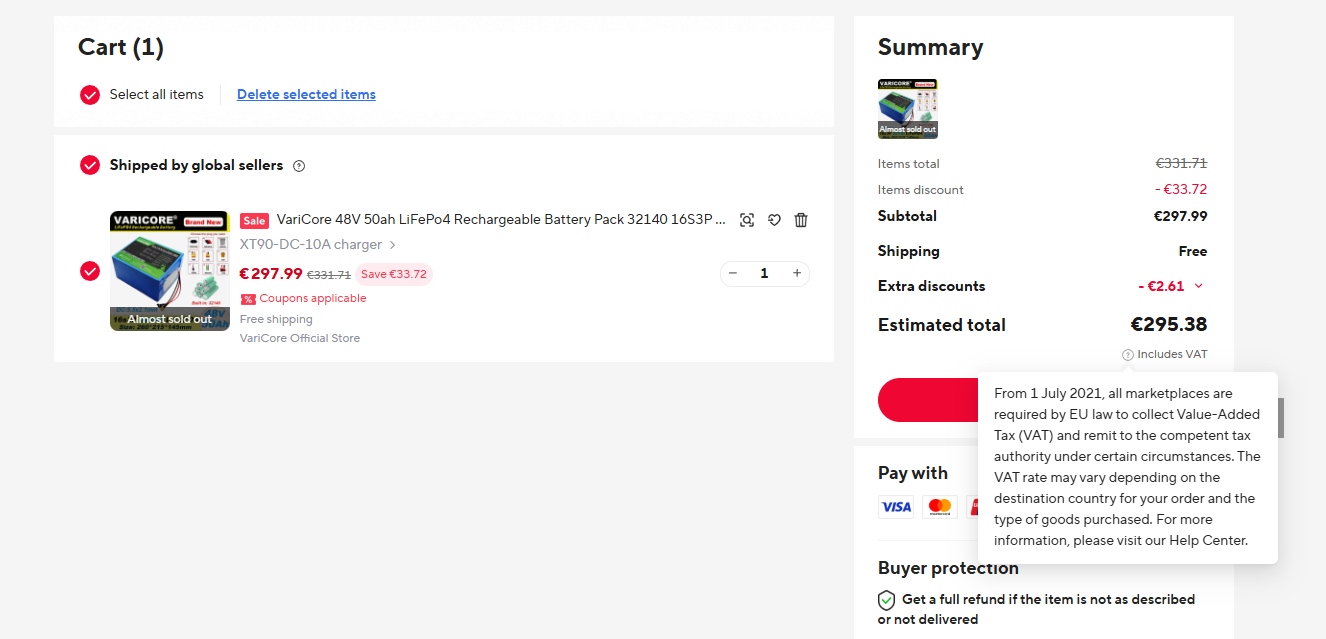1326x639 pixels.
Task: Click the Mastercard payment icon
Action: click(x=939, y=507)
